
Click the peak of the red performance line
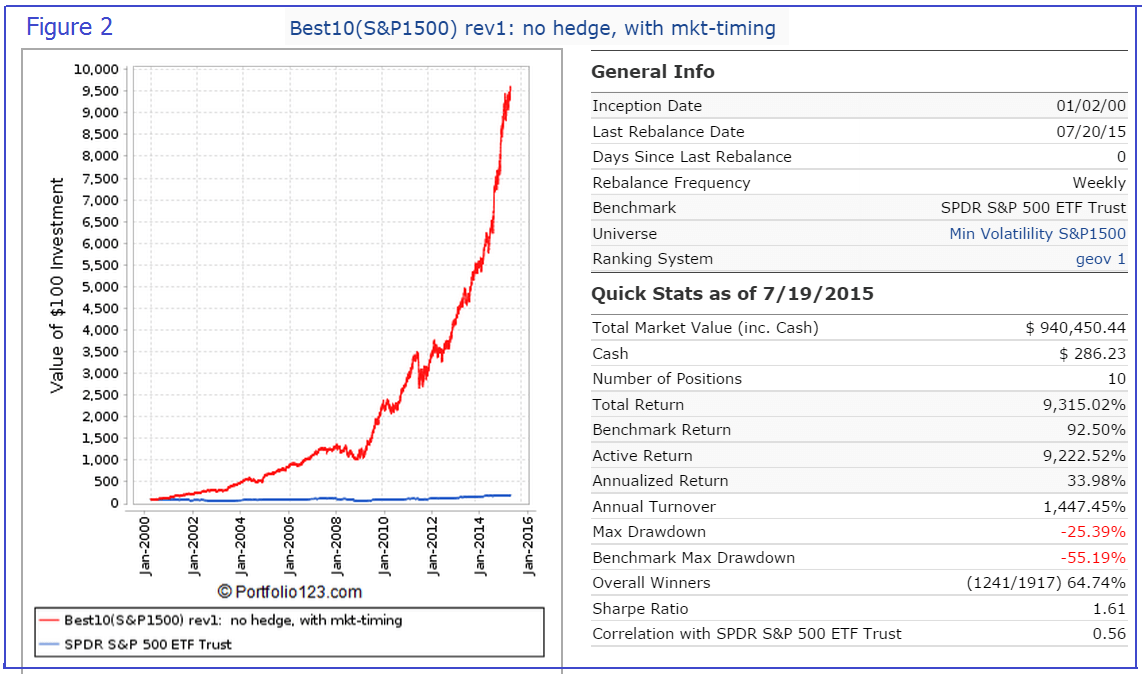click(x=510, y=87)
